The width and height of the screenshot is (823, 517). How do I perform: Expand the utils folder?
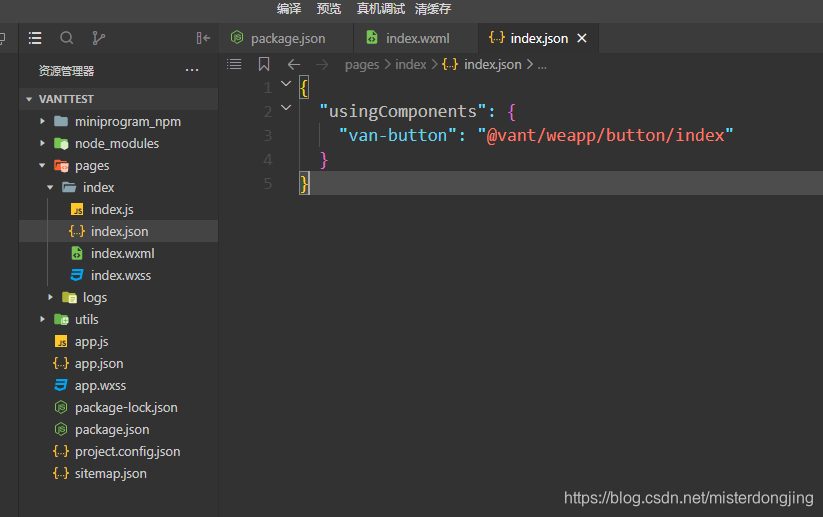coord(43,319)
